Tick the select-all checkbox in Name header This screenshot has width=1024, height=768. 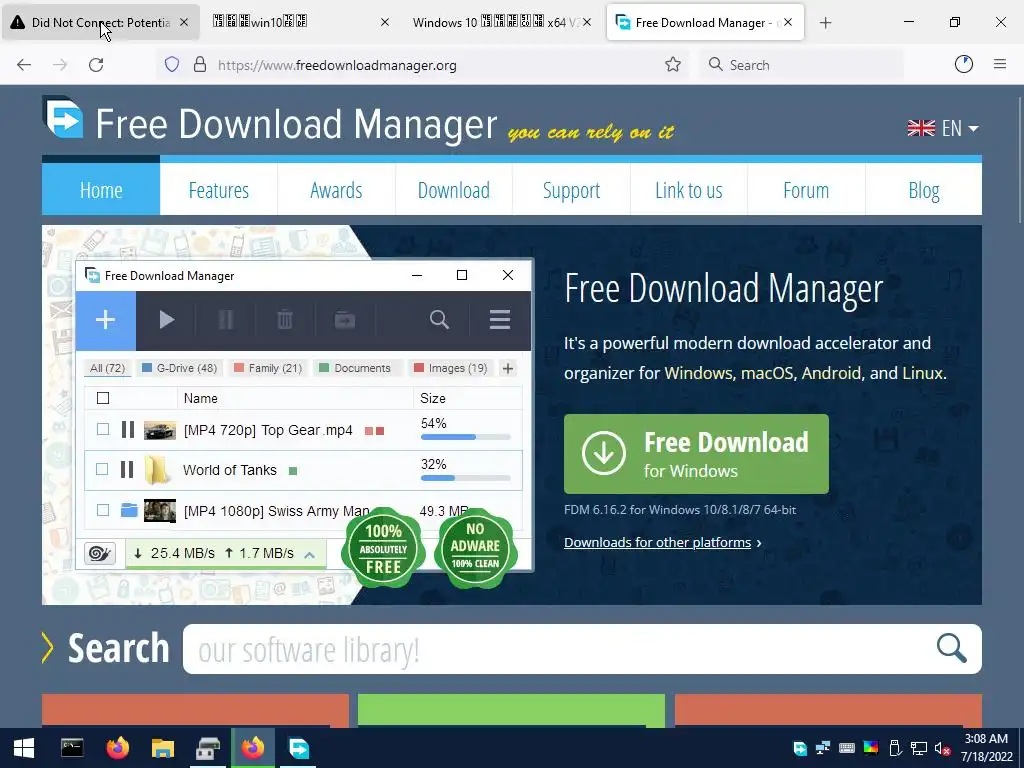pos(103,398)
